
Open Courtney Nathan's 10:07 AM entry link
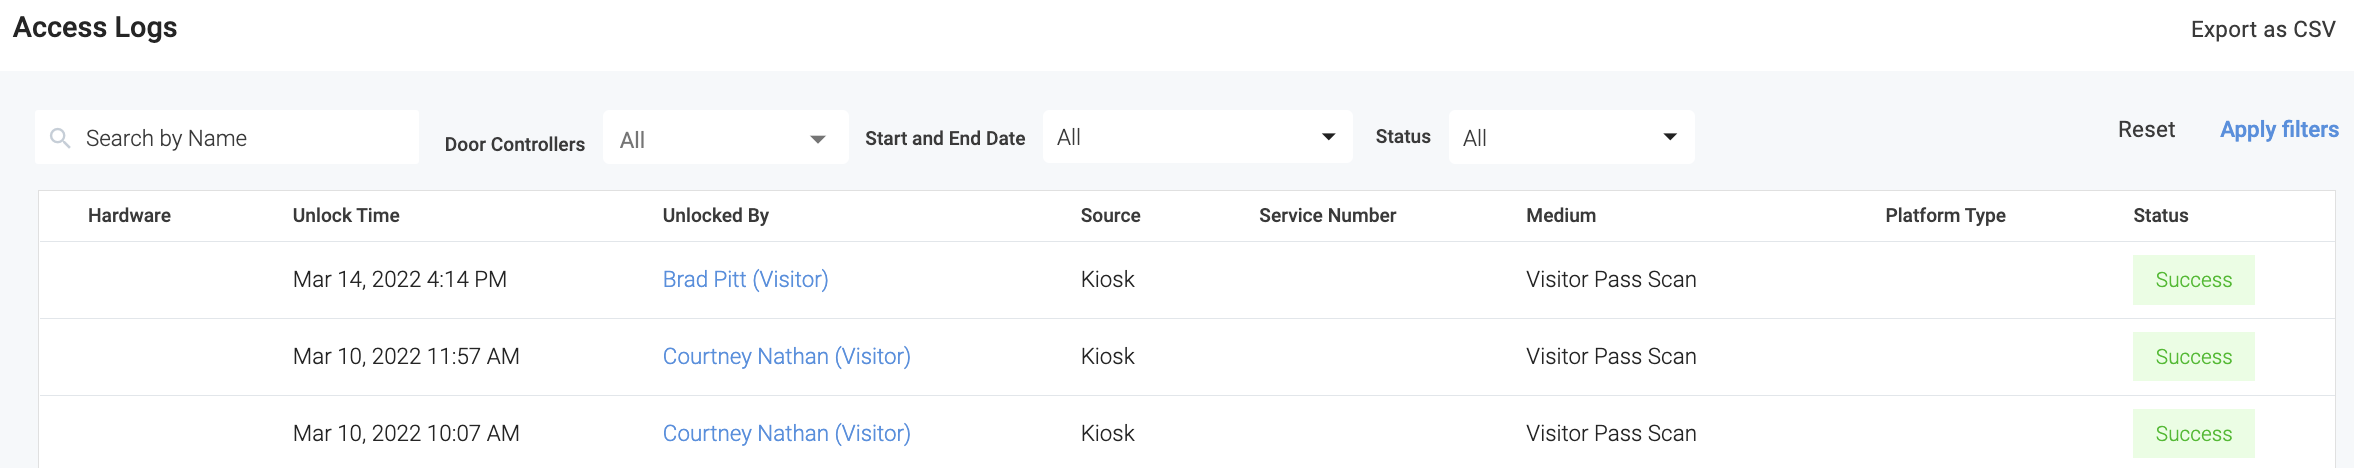tap(786, 434)
